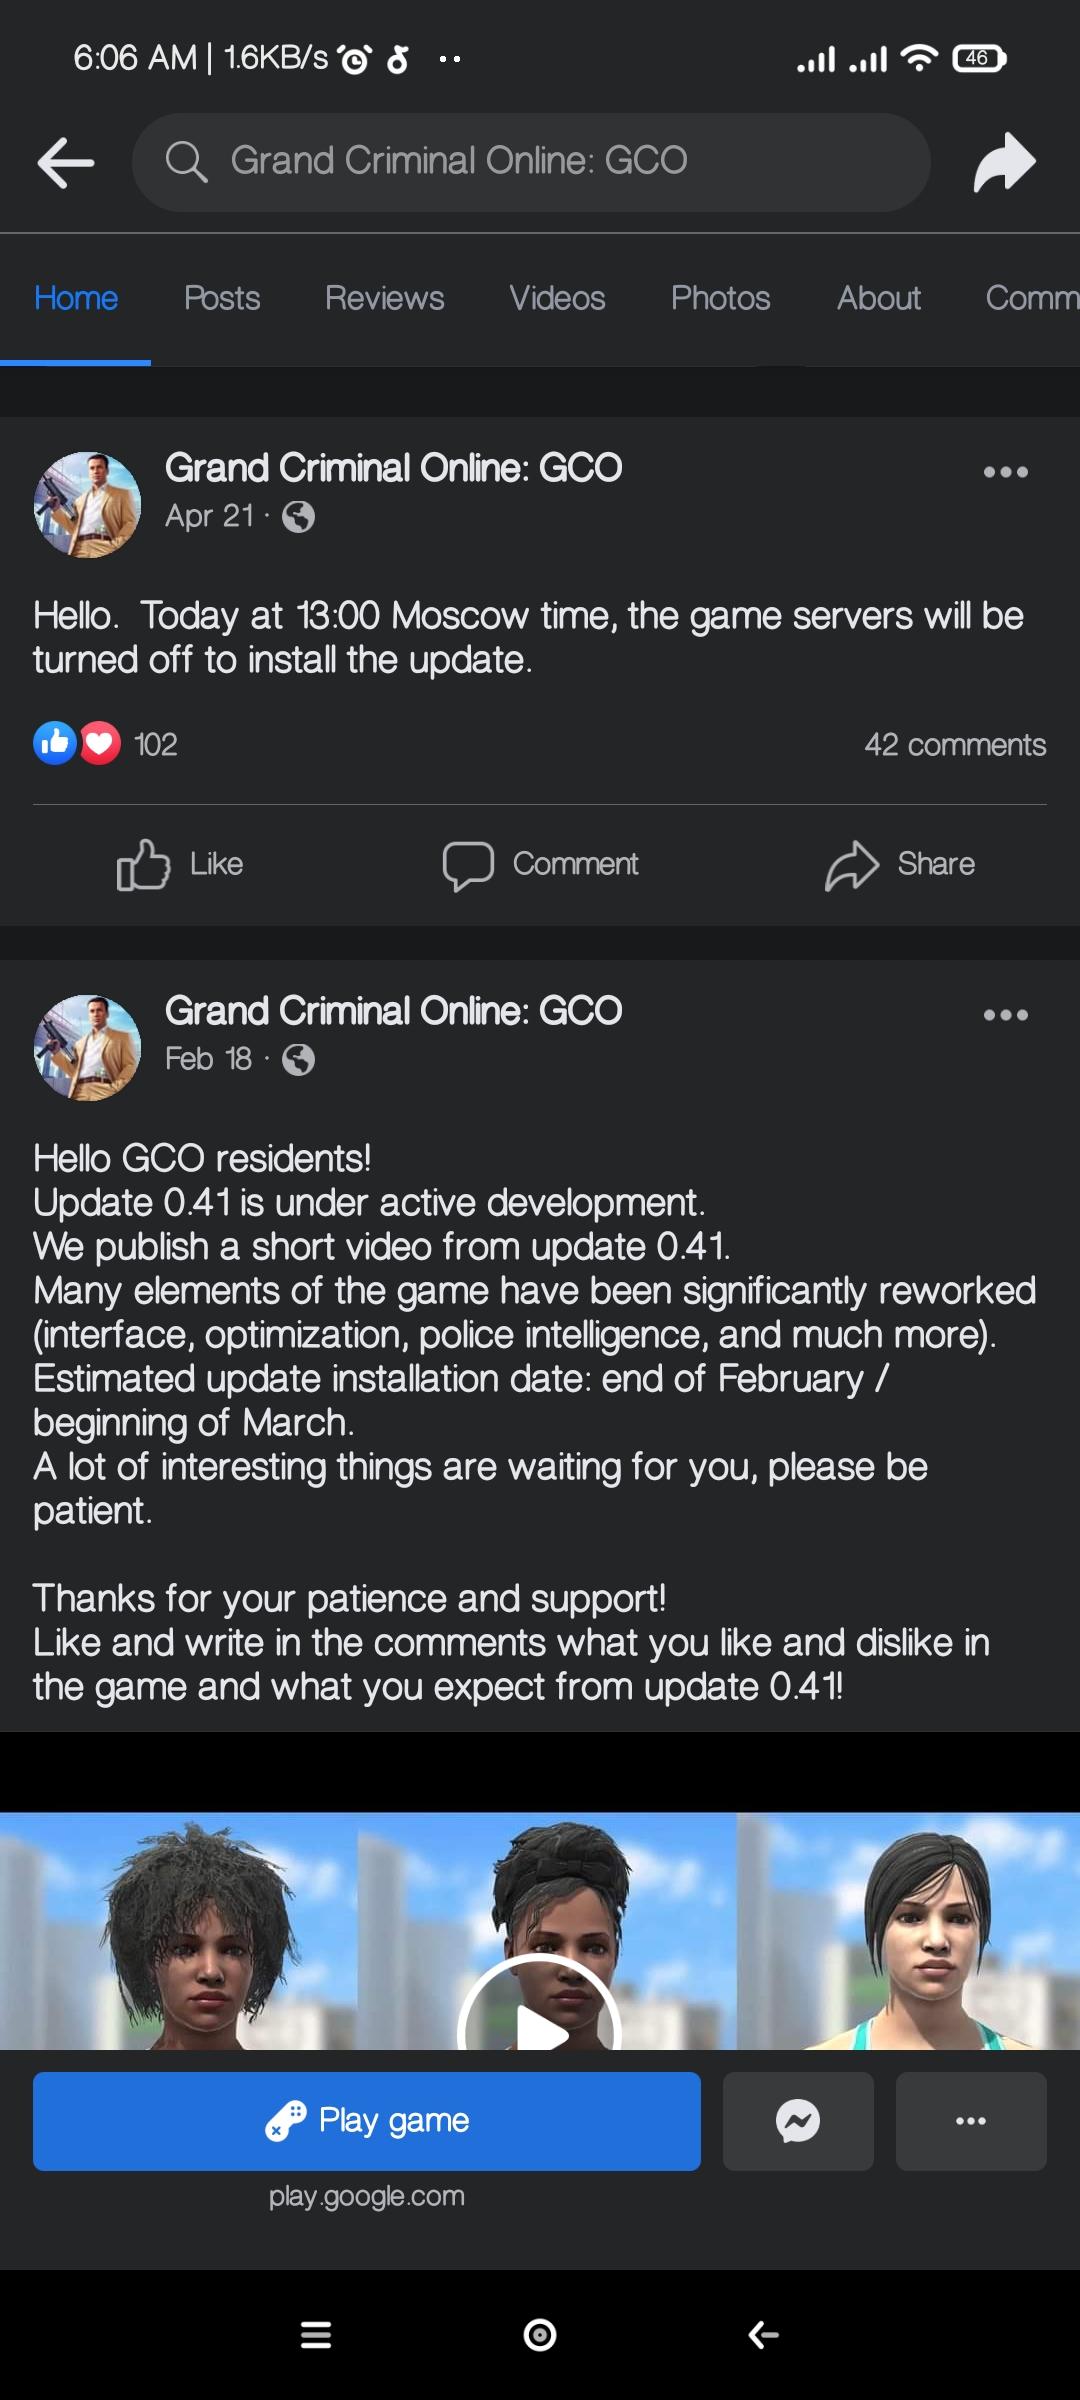Open more options on the Apr 21 post

coord(1005,472)
